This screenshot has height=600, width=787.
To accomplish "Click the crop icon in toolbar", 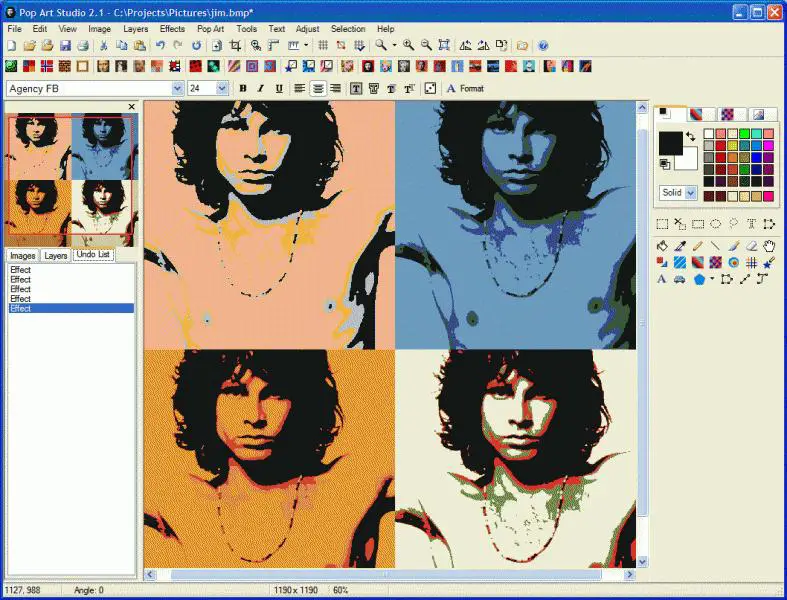I will (x=235, y=46).
